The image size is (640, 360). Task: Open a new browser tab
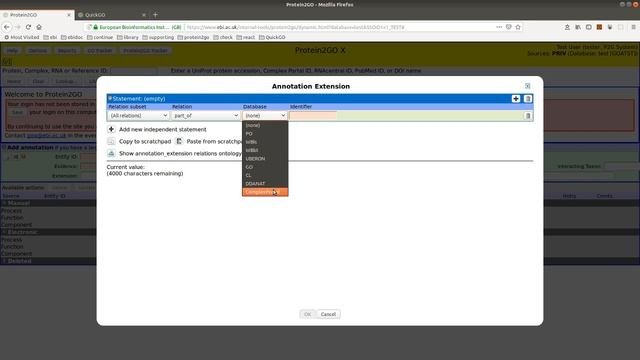pos(155,15)
